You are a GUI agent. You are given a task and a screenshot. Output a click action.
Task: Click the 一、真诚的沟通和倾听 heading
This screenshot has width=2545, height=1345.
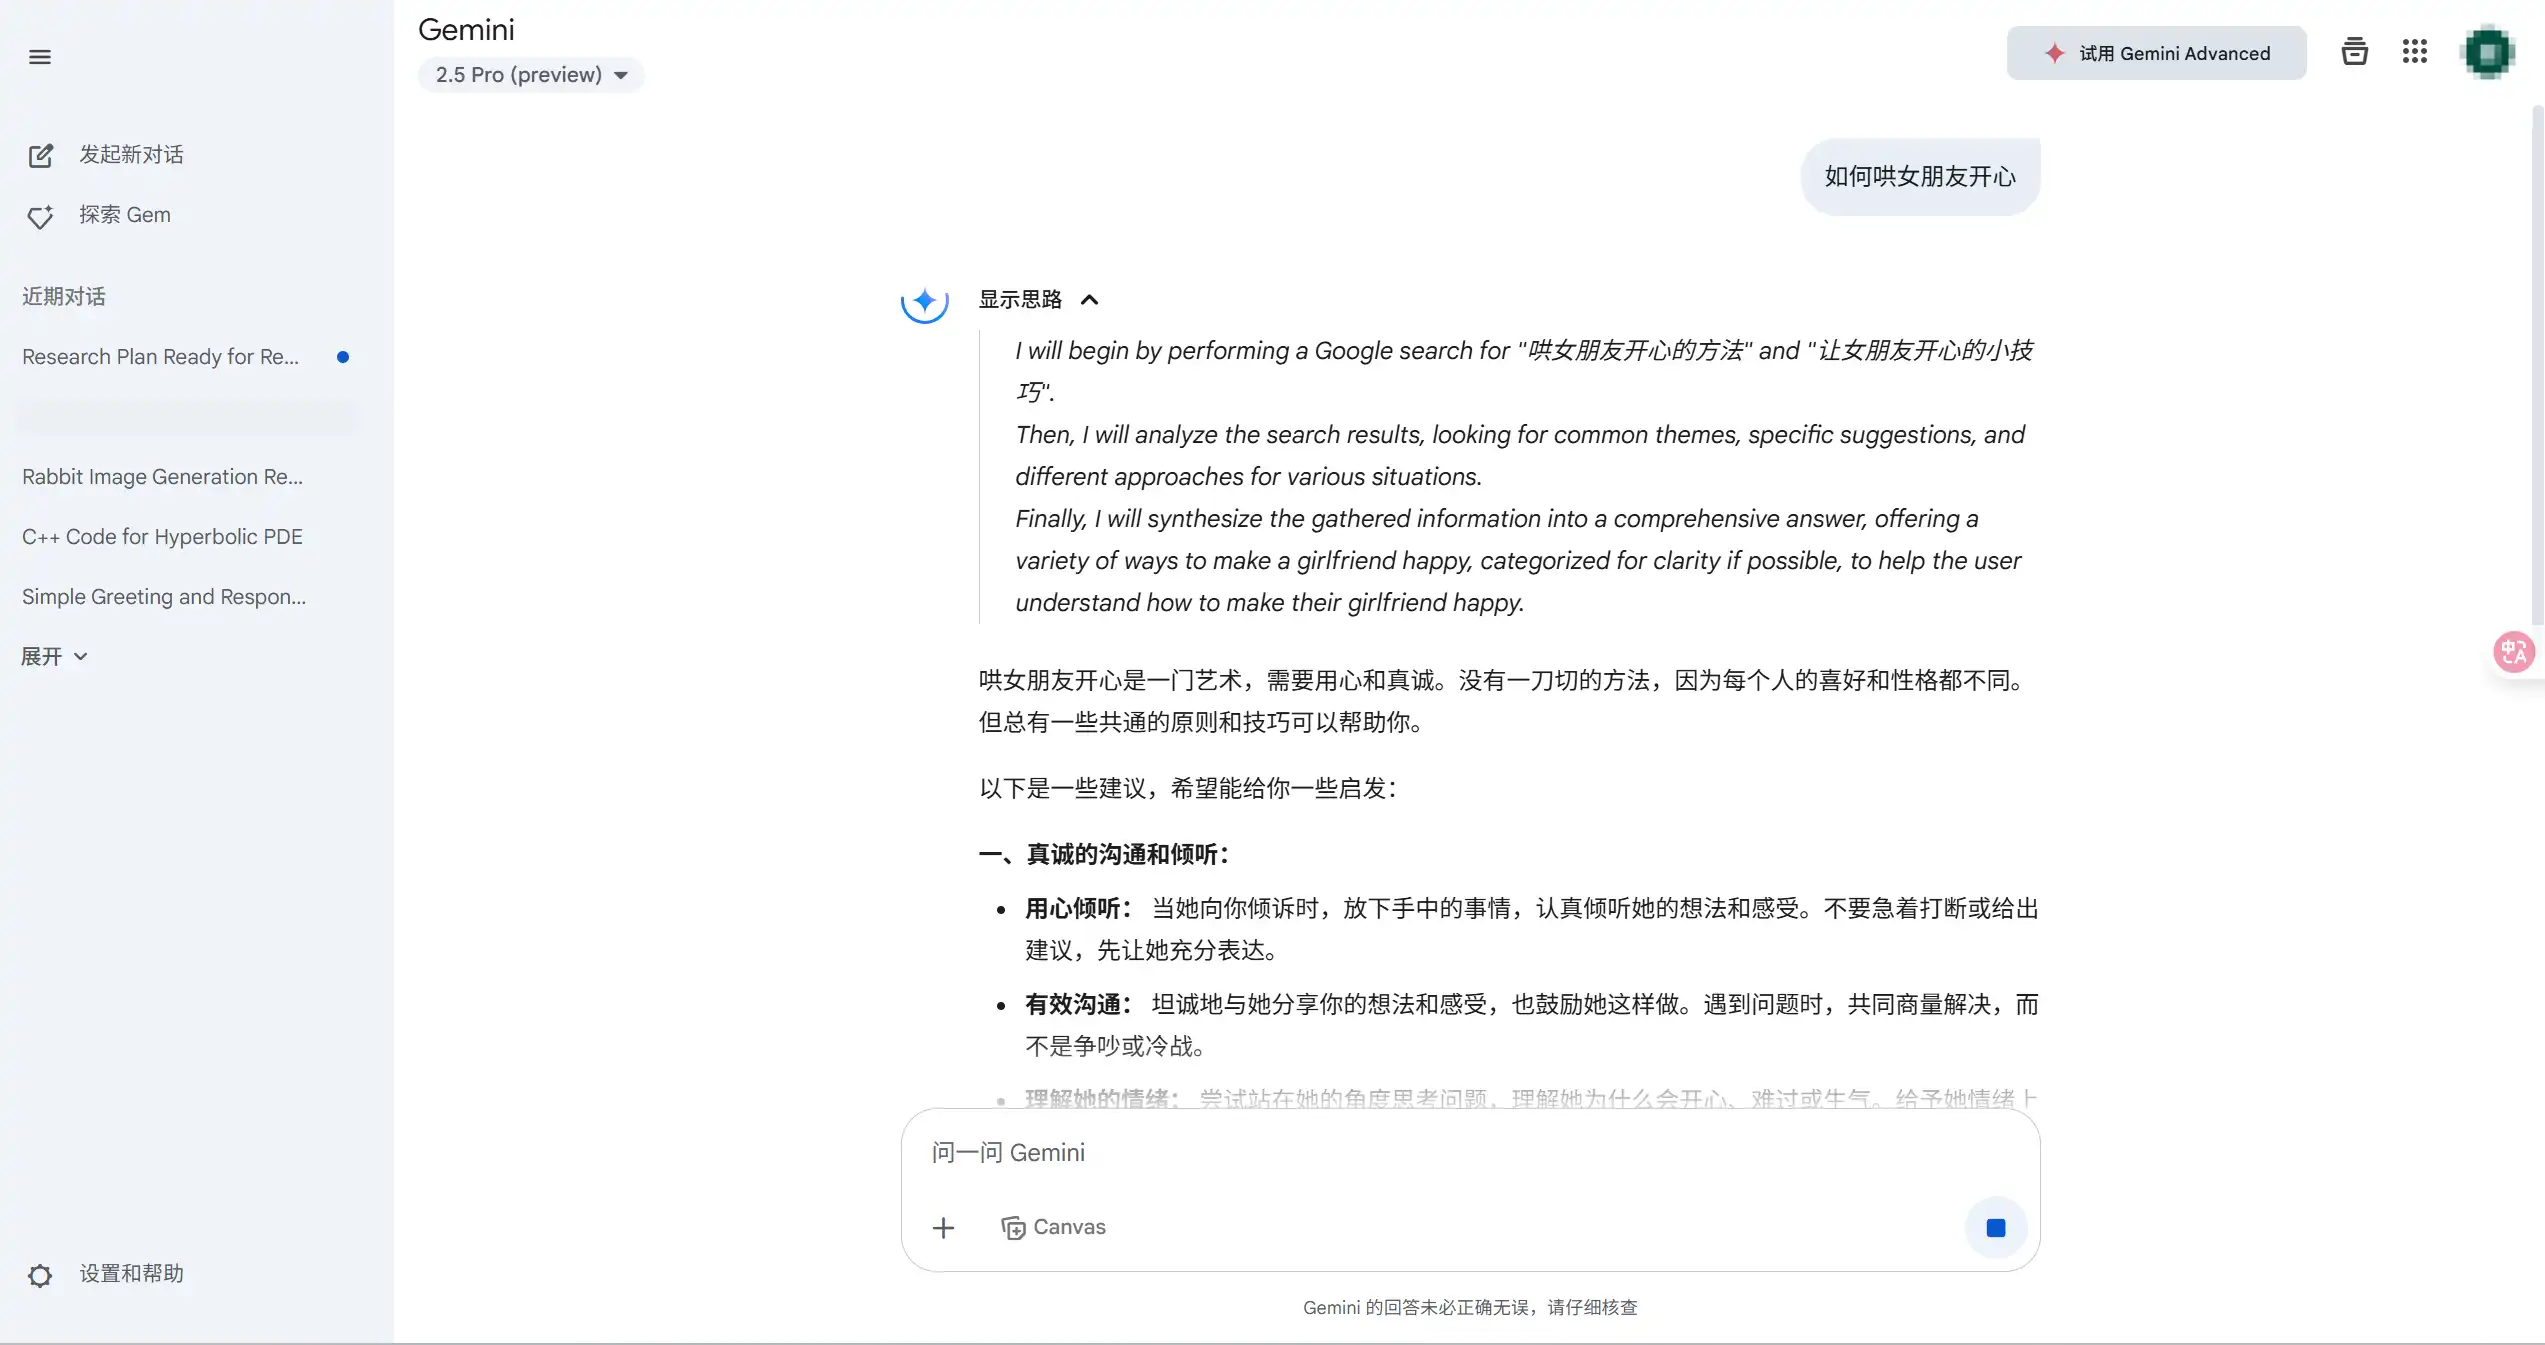coord(1103,854)
